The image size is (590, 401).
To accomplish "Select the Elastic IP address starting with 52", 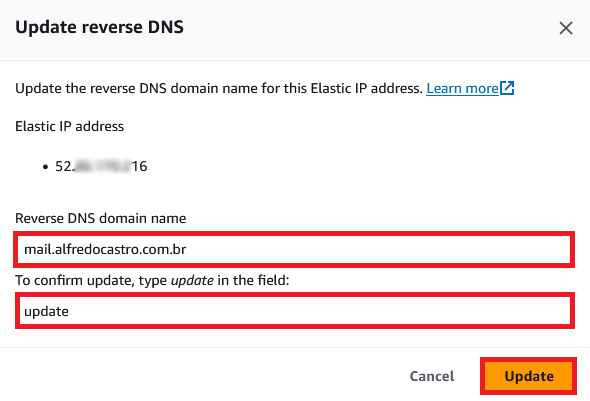I will (x=101, y=166).
